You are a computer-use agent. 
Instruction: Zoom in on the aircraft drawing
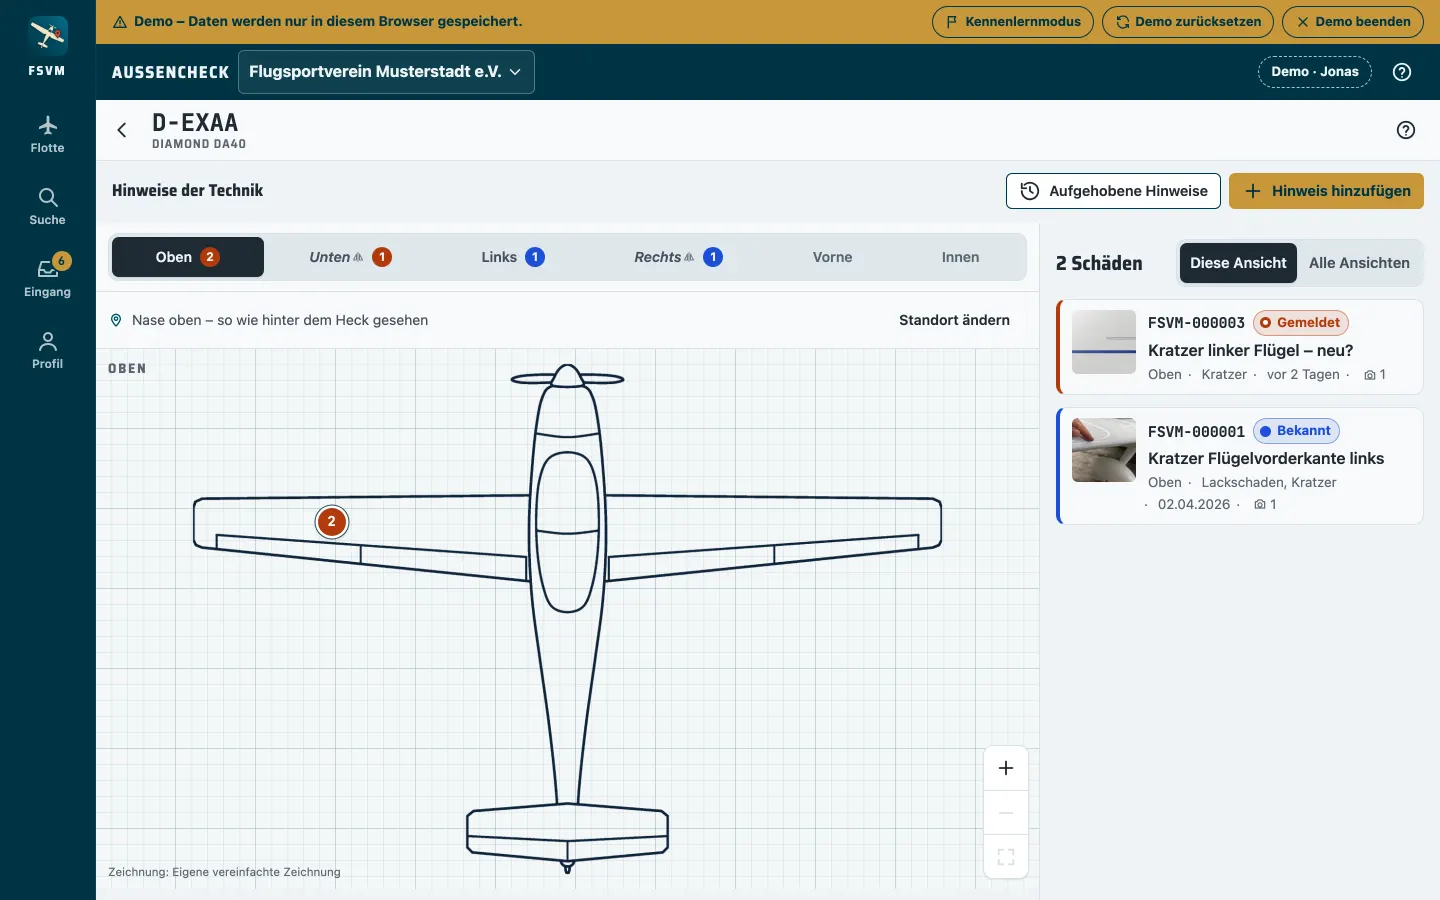pos(1006,768)
